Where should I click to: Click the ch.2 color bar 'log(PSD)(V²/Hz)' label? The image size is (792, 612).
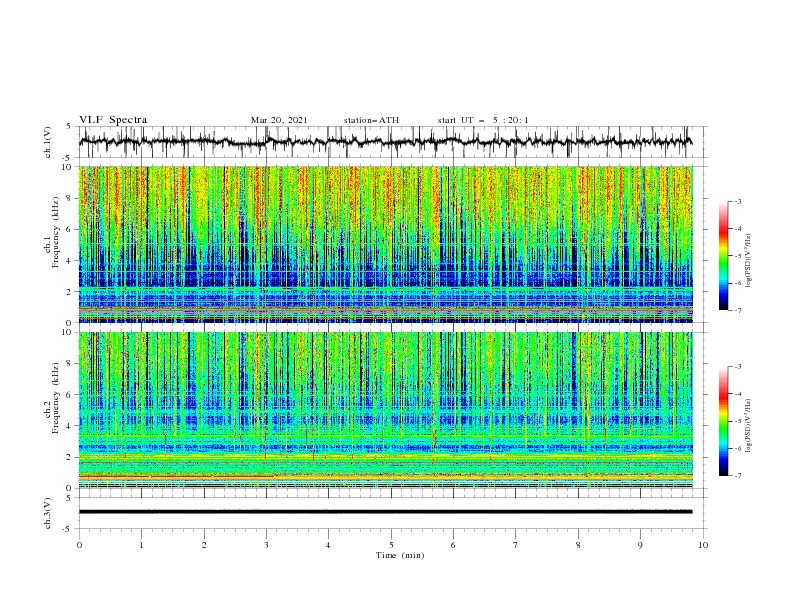pyautogui.click(x=749, y=426)
